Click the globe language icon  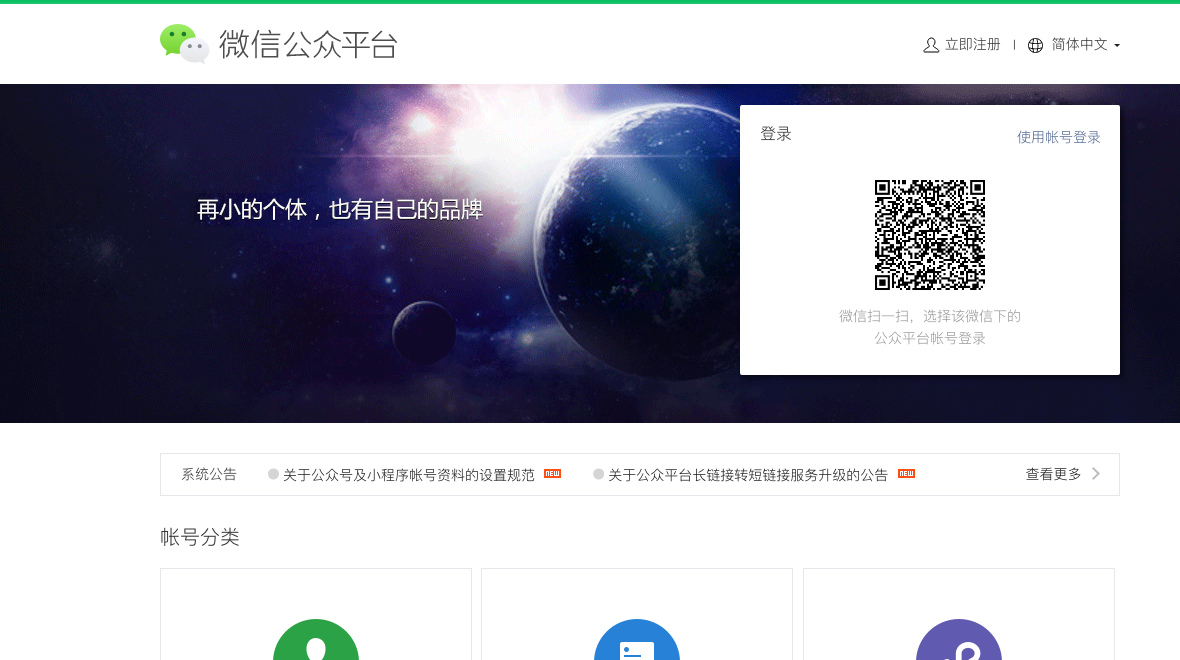coord(1036,45)
